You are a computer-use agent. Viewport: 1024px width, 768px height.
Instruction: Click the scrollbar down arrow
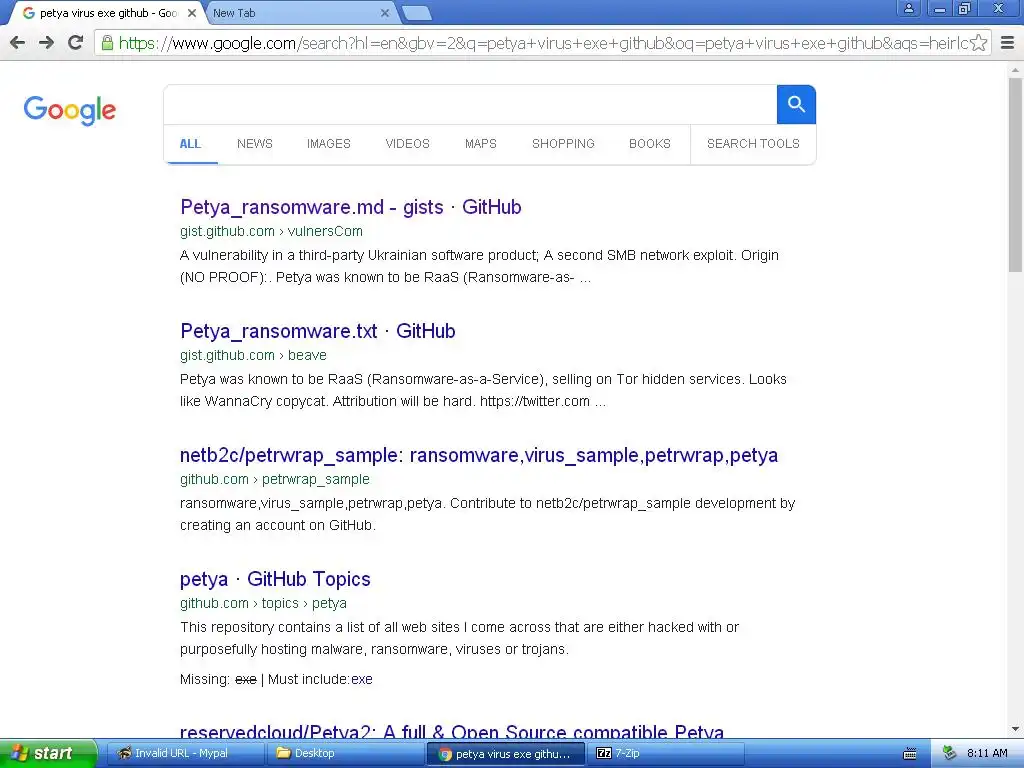pyautogui.click(x=1016, y=729)
